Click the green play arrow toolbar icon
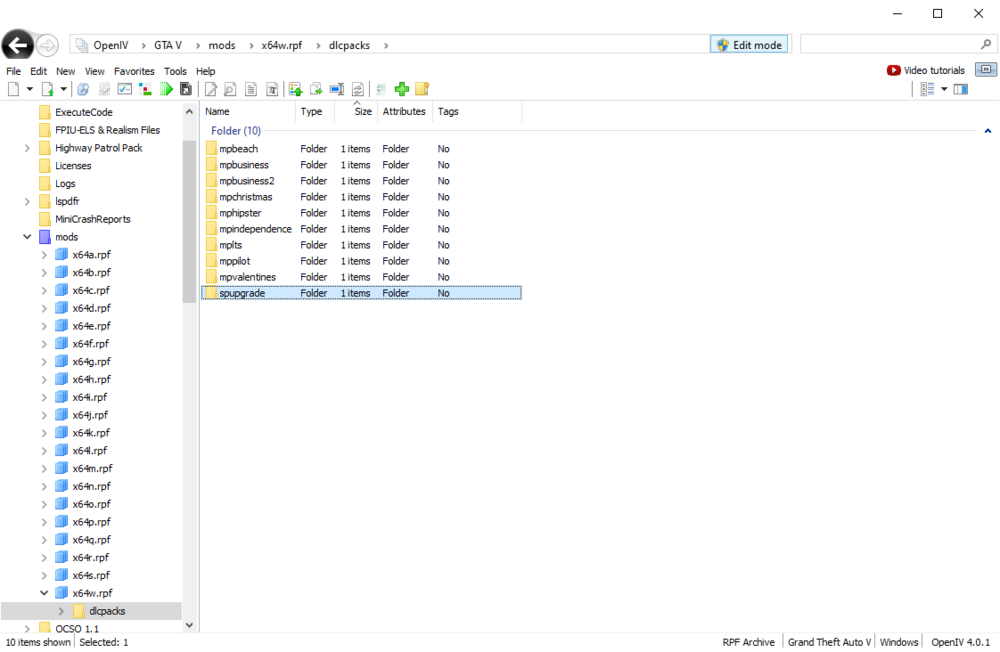The height and width of the screenshot is (652, 1000). pos(166,89)
